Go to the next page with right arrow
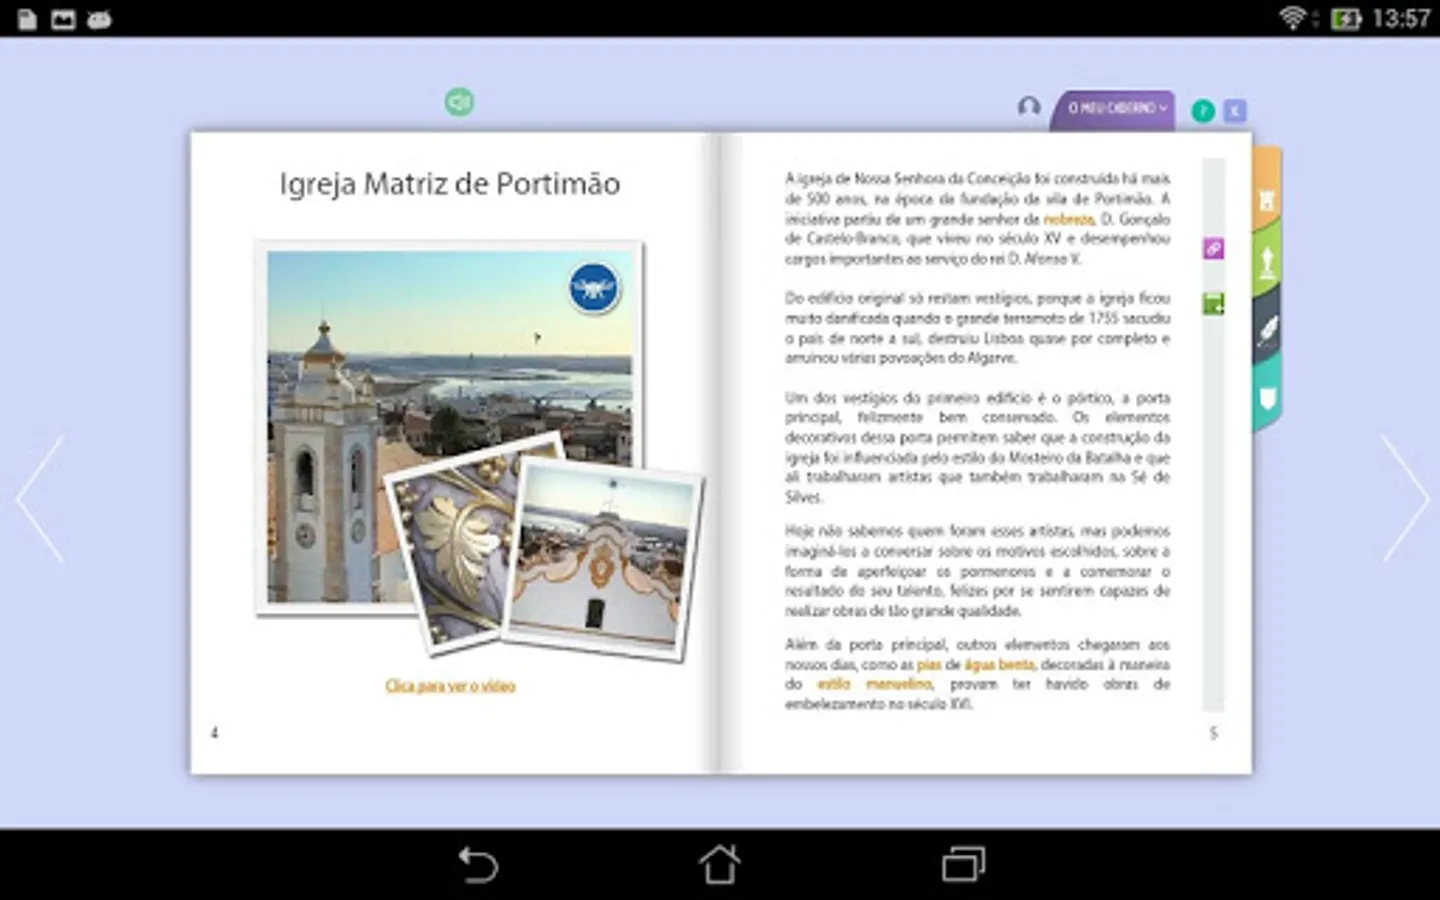This screenshot has height=900, width=1440. tap(1405, 498)
